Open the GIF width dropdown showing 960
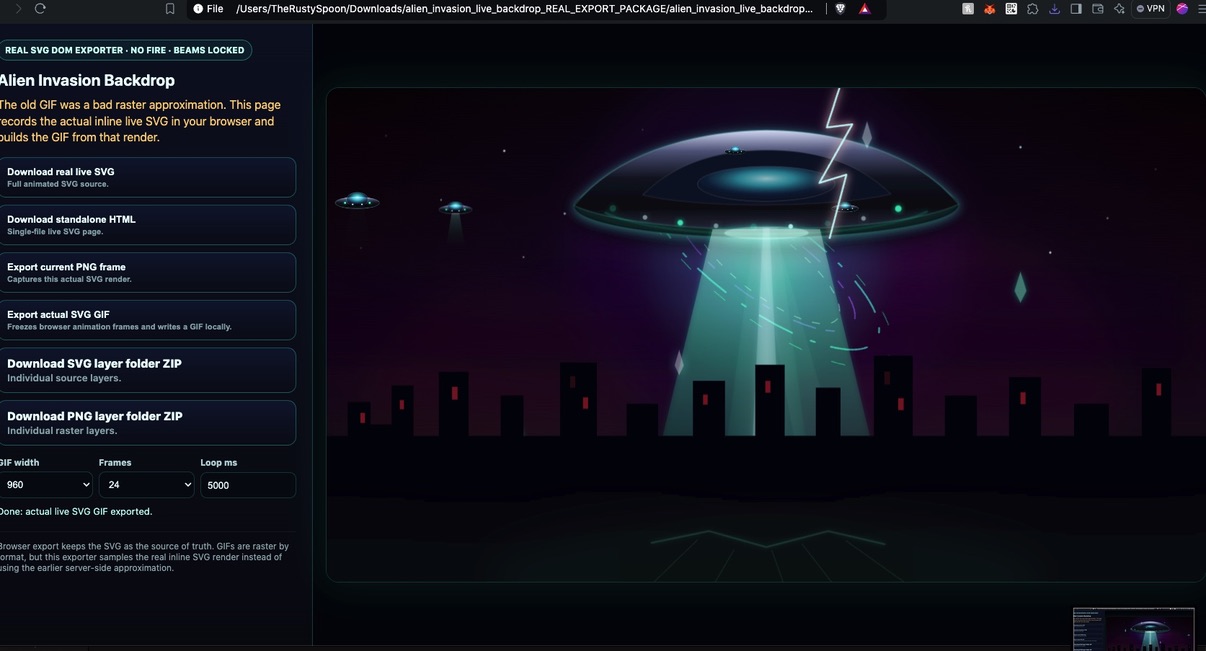Screen dimensions: 1206x651 45,485
